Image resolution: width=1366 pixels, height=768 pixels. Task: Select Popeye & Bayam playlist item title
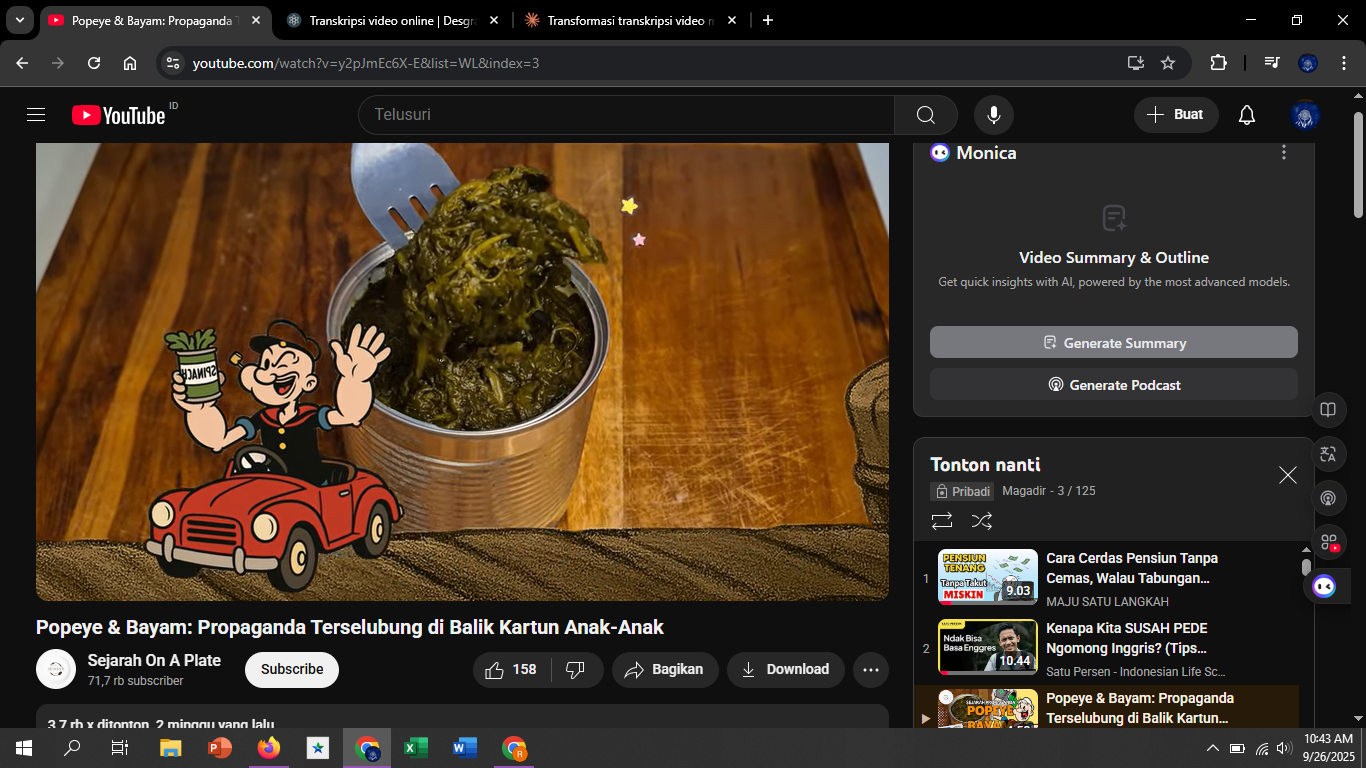coord(1140,708)
